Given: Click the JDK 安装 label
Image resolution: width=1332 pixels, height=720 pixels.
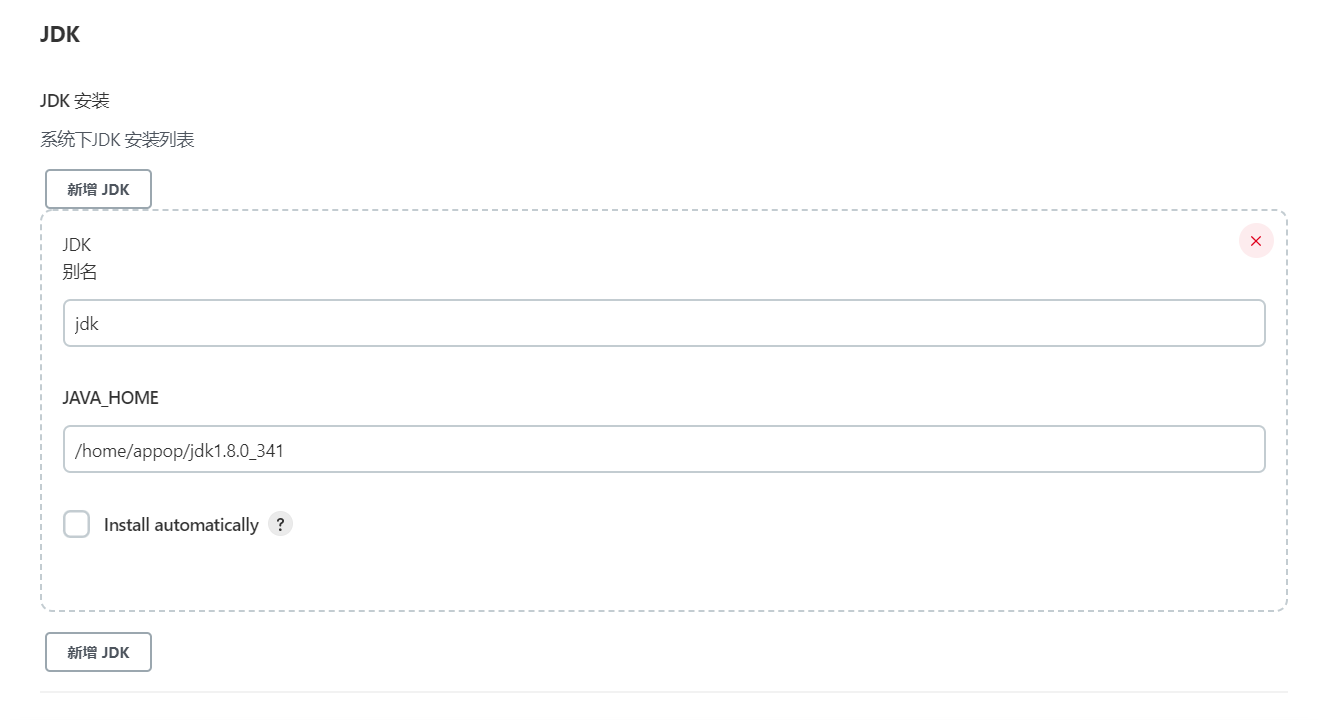Looking at the screenshot, I should point(75,101).
